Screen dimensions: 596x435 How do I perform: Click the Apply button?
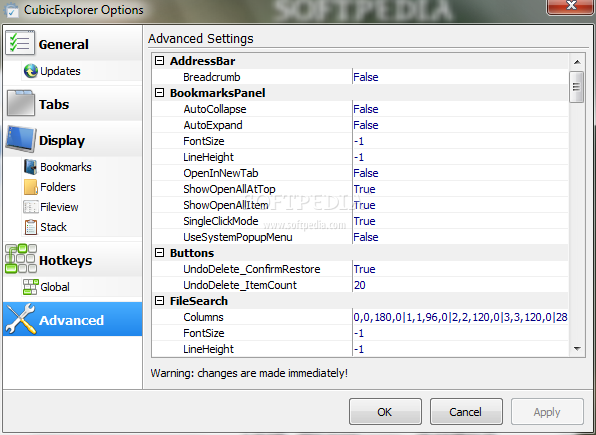point(547,412)
